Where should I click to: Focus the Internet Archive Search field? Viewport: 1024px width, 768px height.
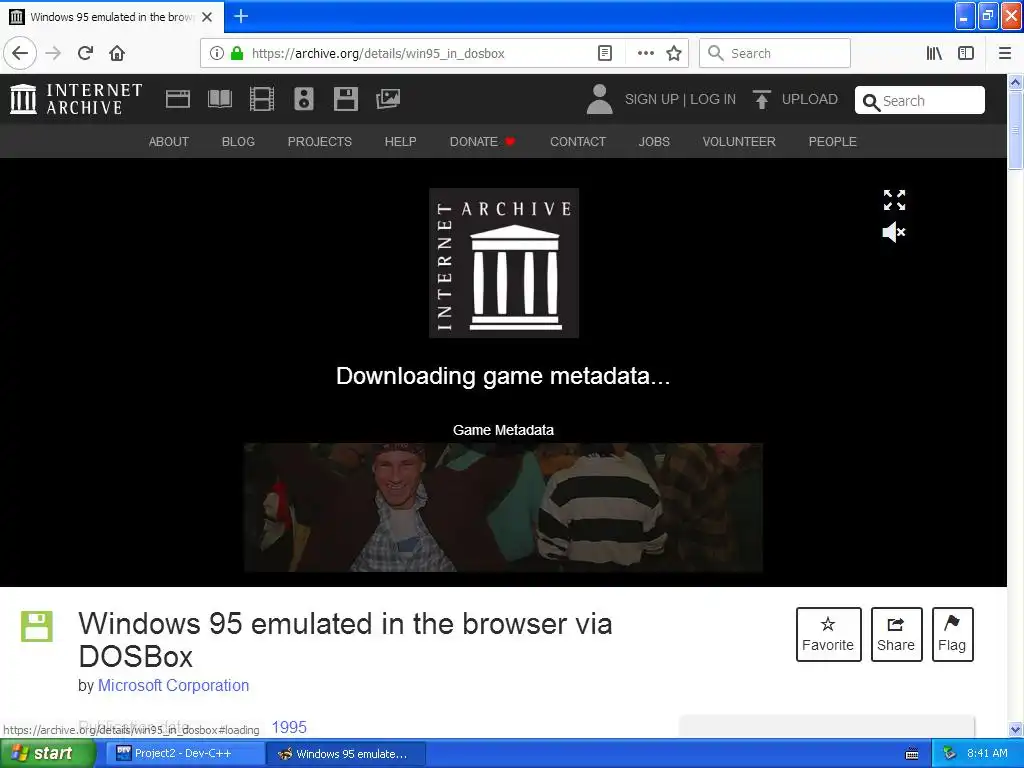(x=920, y=101)
